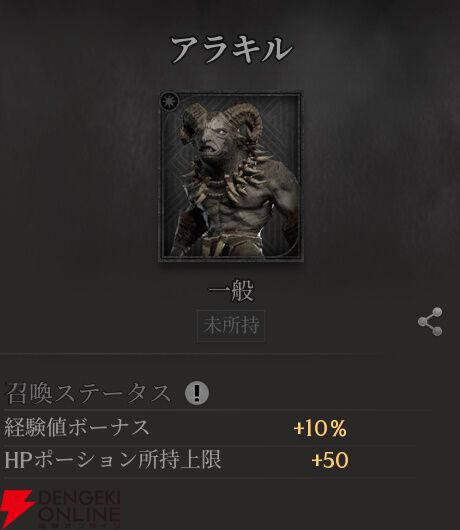Image resolution: width=460 pixels, height=530 pixels.
Task: Select the 経験値ボーナス stat row
Action: tap(216, 428)
